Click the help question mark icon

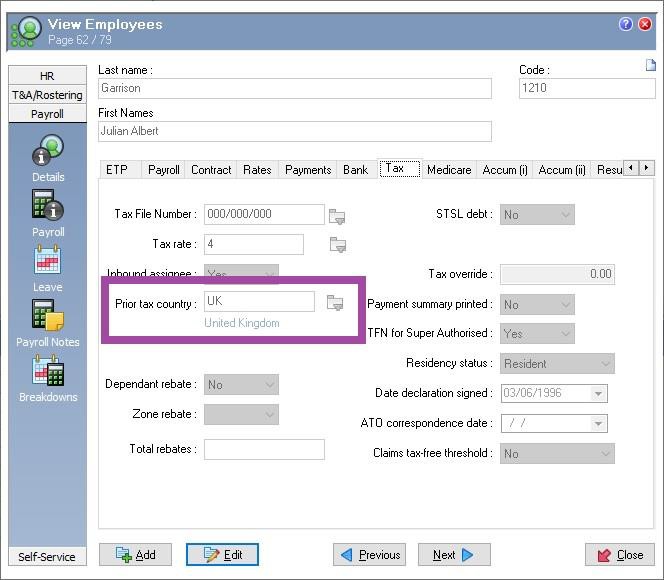[626, 25]
